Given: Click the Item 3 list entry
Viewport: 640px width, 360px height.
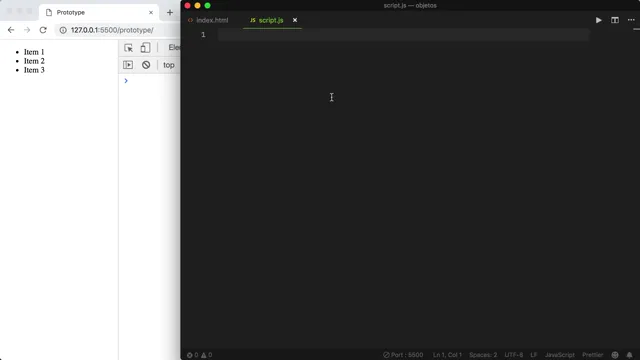Looking at the screenshot, I should coord(34,70).
